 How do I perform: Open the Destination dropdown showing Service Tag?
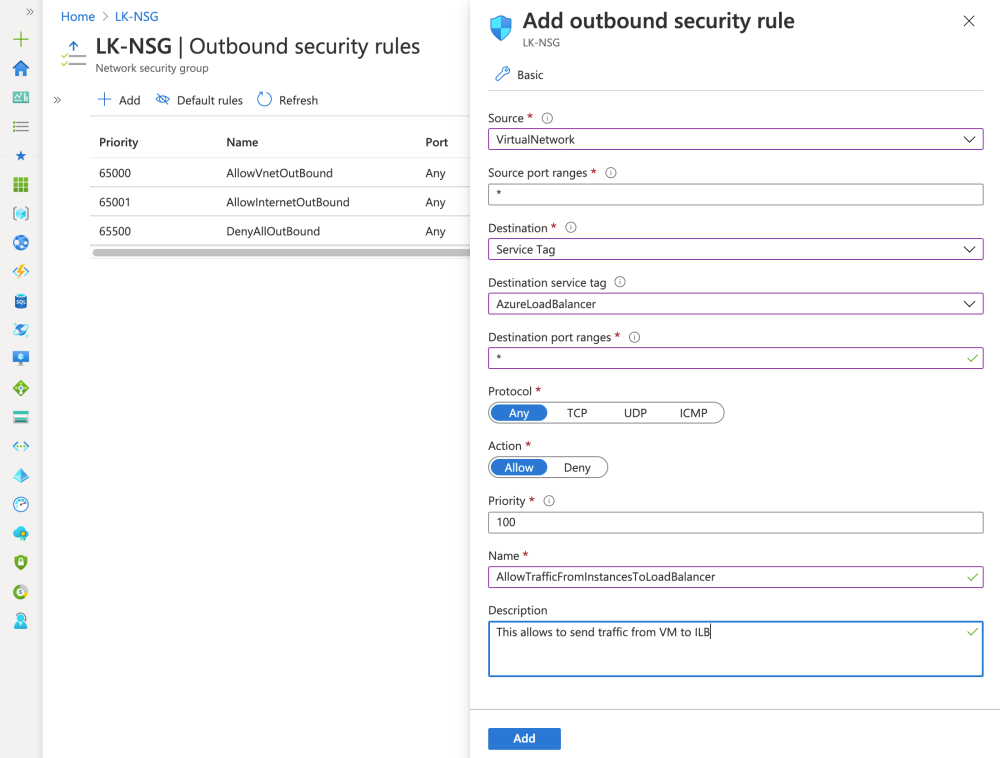[735, 249]
